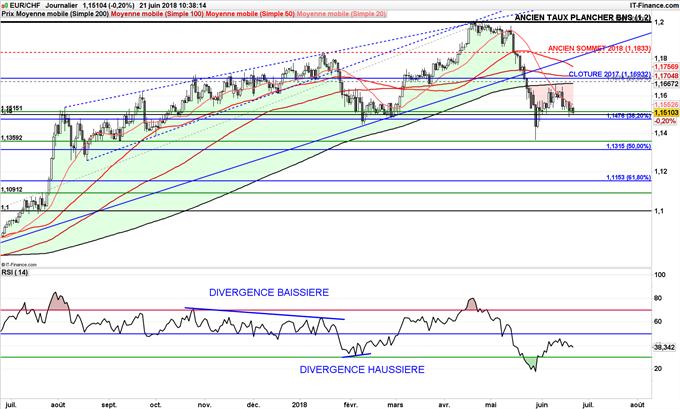Click the 1,15526 price tag on axis
The width and height of the screenshot is (680, 409).
pos(666,105)
